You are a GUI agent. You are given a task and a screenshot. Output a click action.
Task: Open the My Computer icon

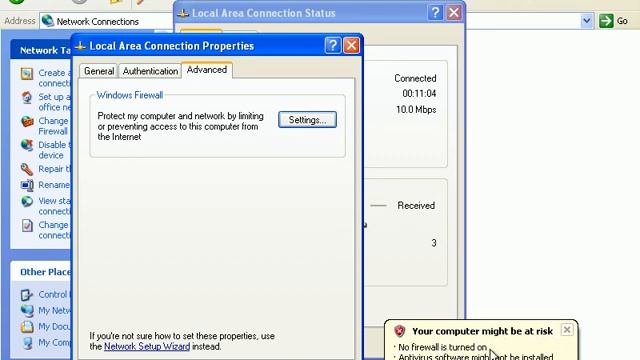(27, 343)
